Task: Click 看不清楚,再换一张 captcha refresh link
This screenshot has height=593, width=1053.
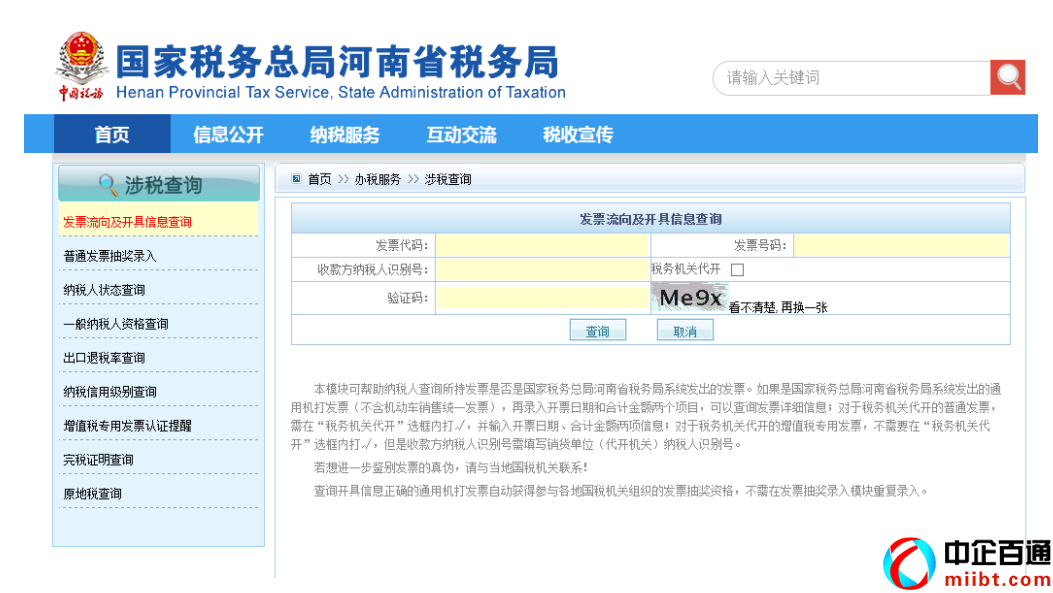Action: point(778,308)
